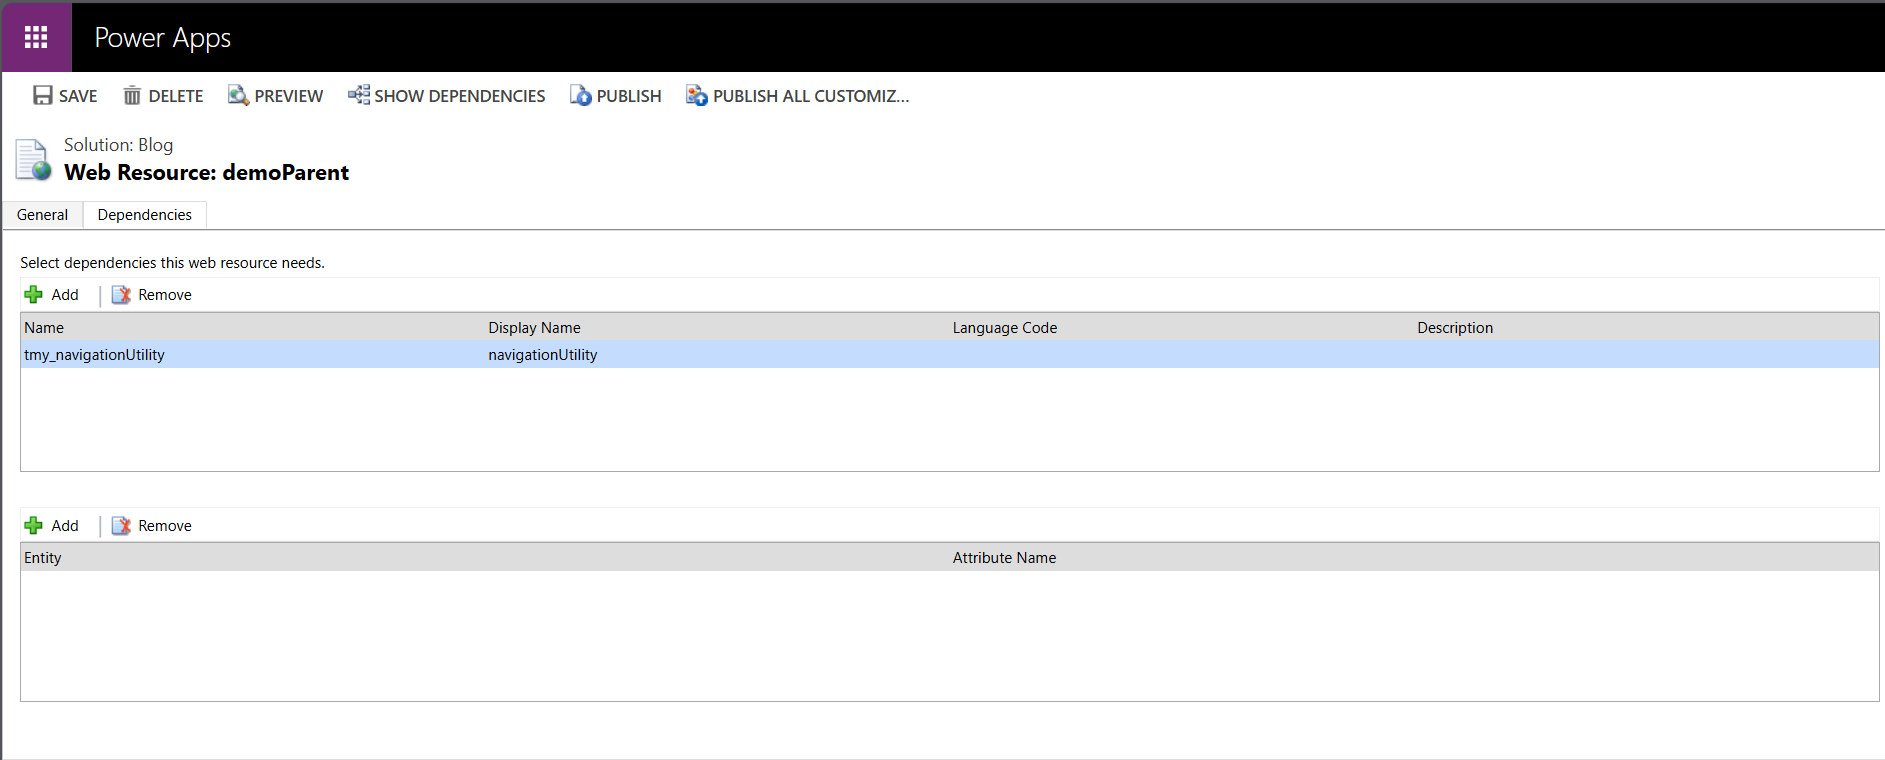Image resolution: width=1885 pixels, height=760 pixels.
Task: Click the Power Apps title text
Action: (x=163, y=38)
